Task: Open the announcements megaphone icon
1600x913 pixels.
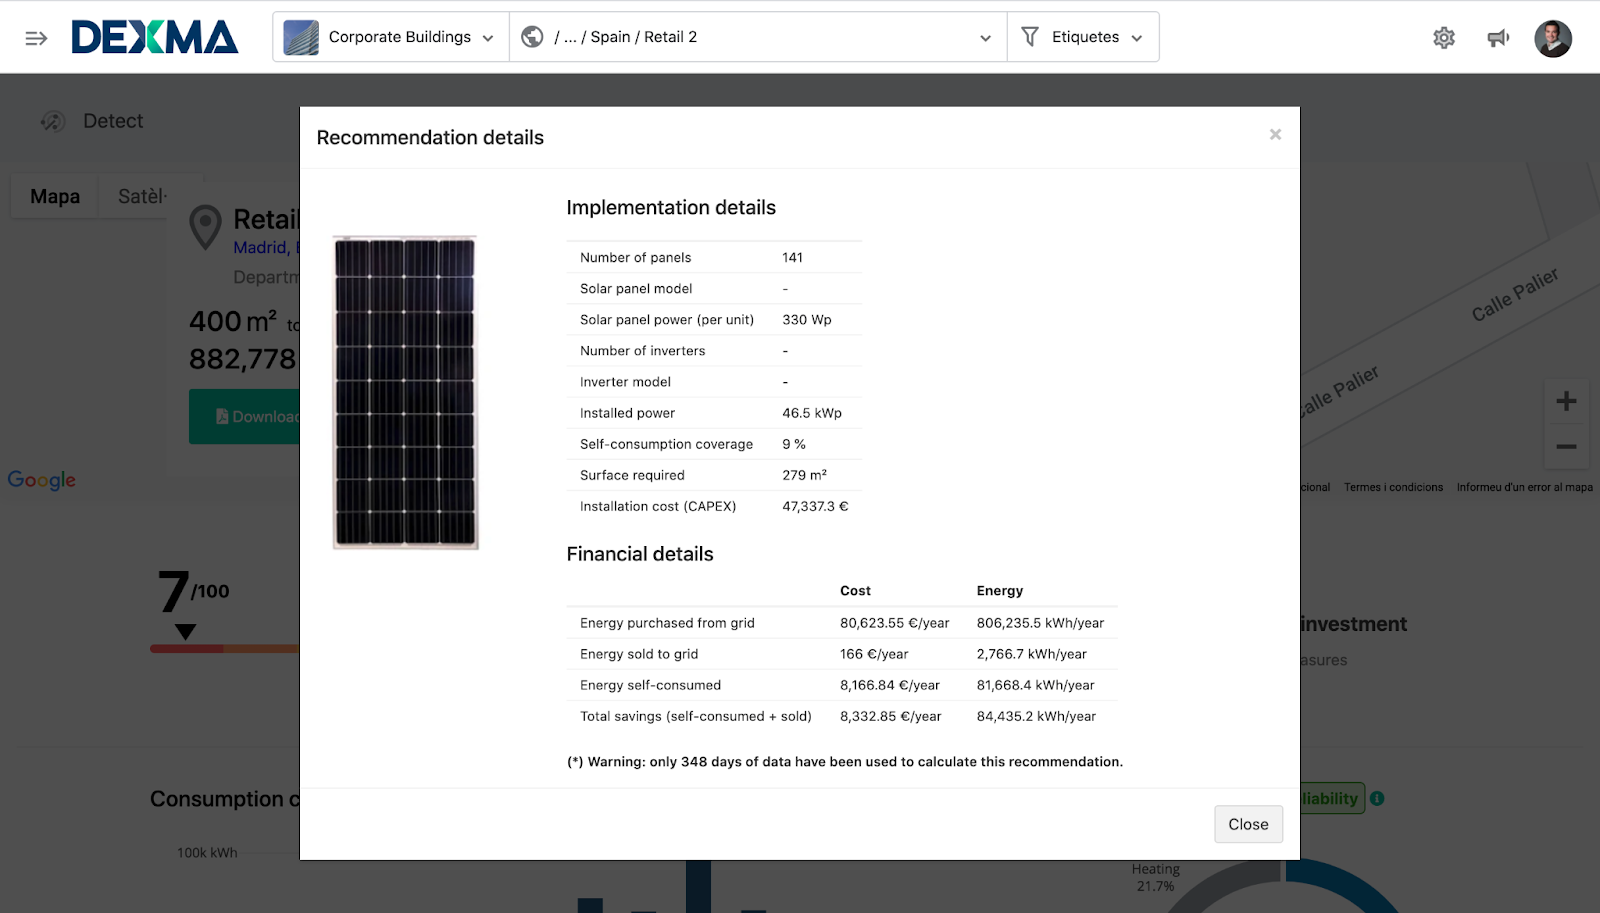Action: pos(1498,38)
